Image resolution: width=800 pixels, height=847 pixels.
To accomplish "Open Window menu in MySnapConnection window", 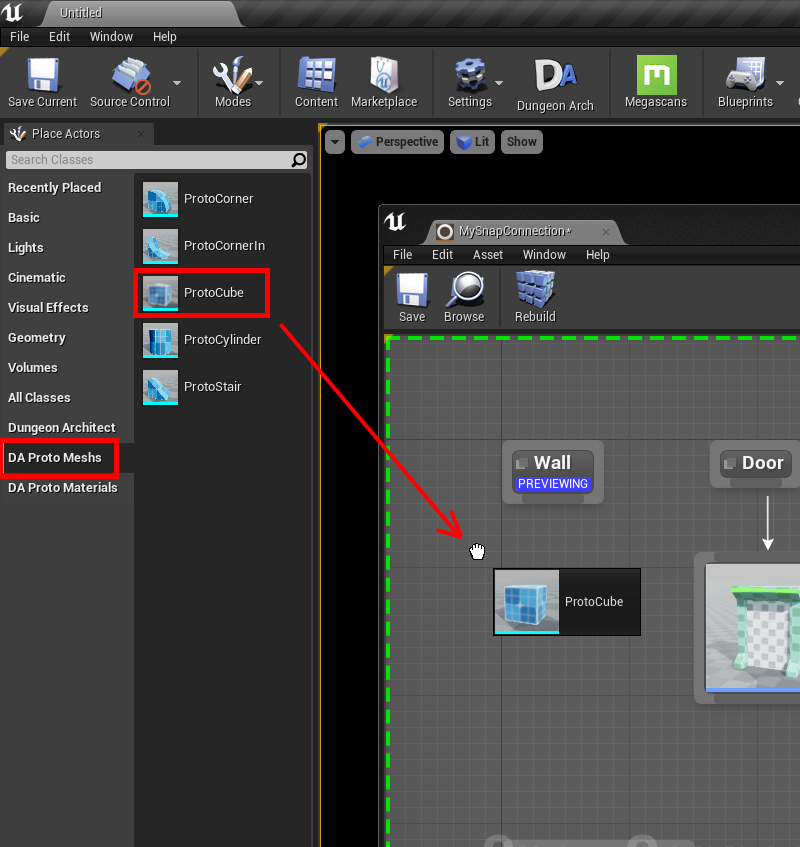I will point(544,254).
